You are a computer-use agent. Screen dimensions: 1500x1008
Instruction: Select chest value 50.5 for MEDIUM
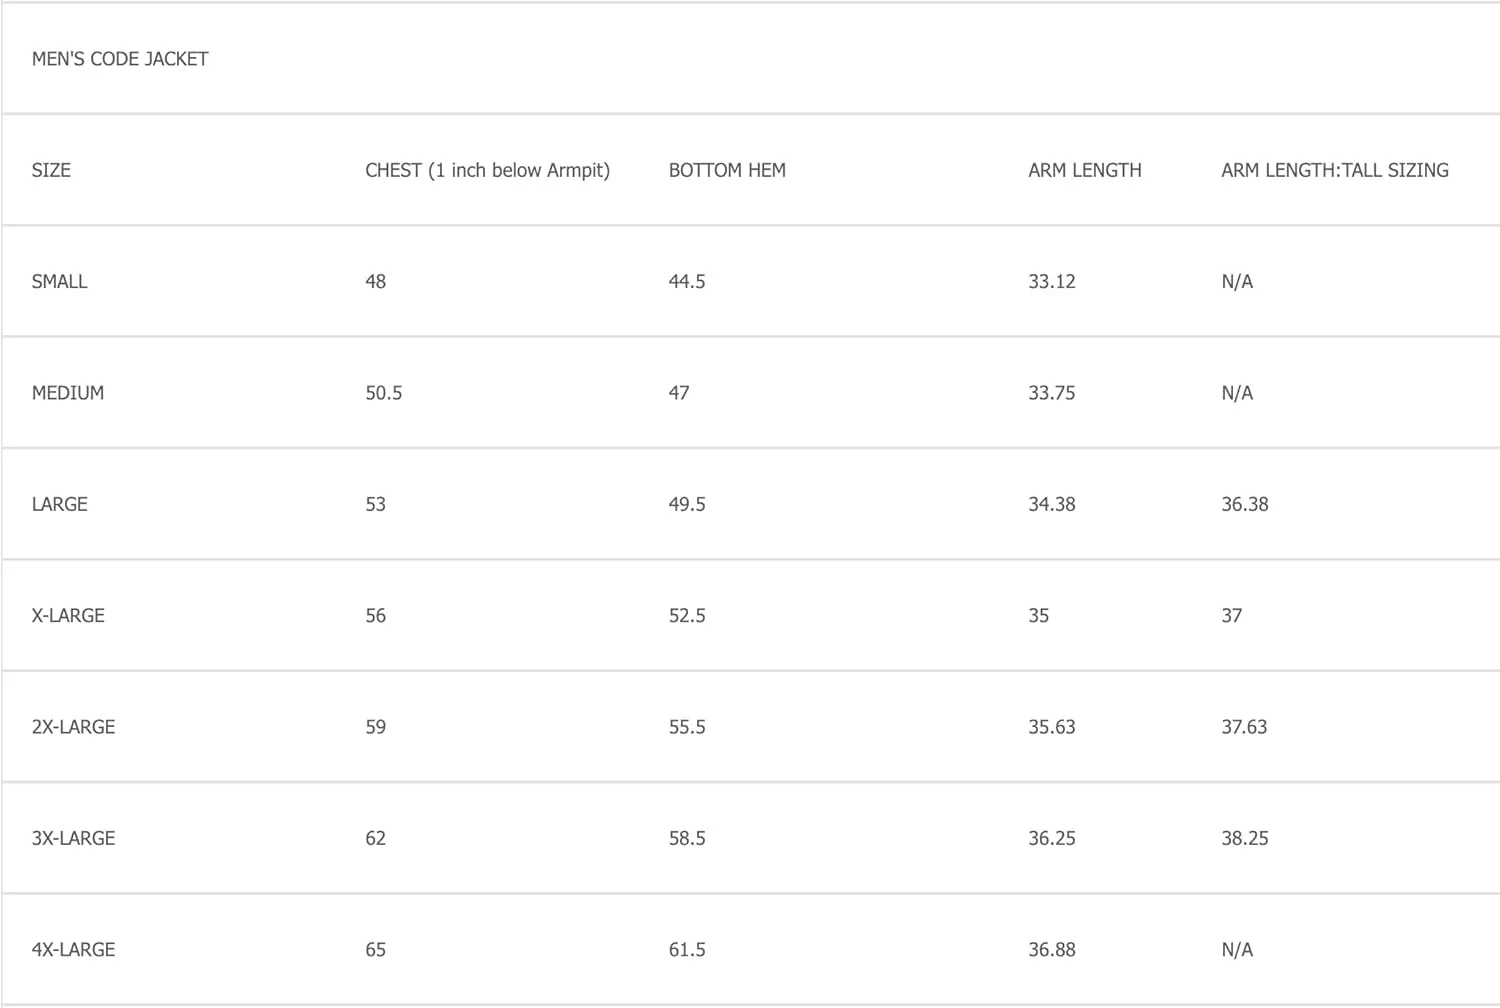(384, 393)
